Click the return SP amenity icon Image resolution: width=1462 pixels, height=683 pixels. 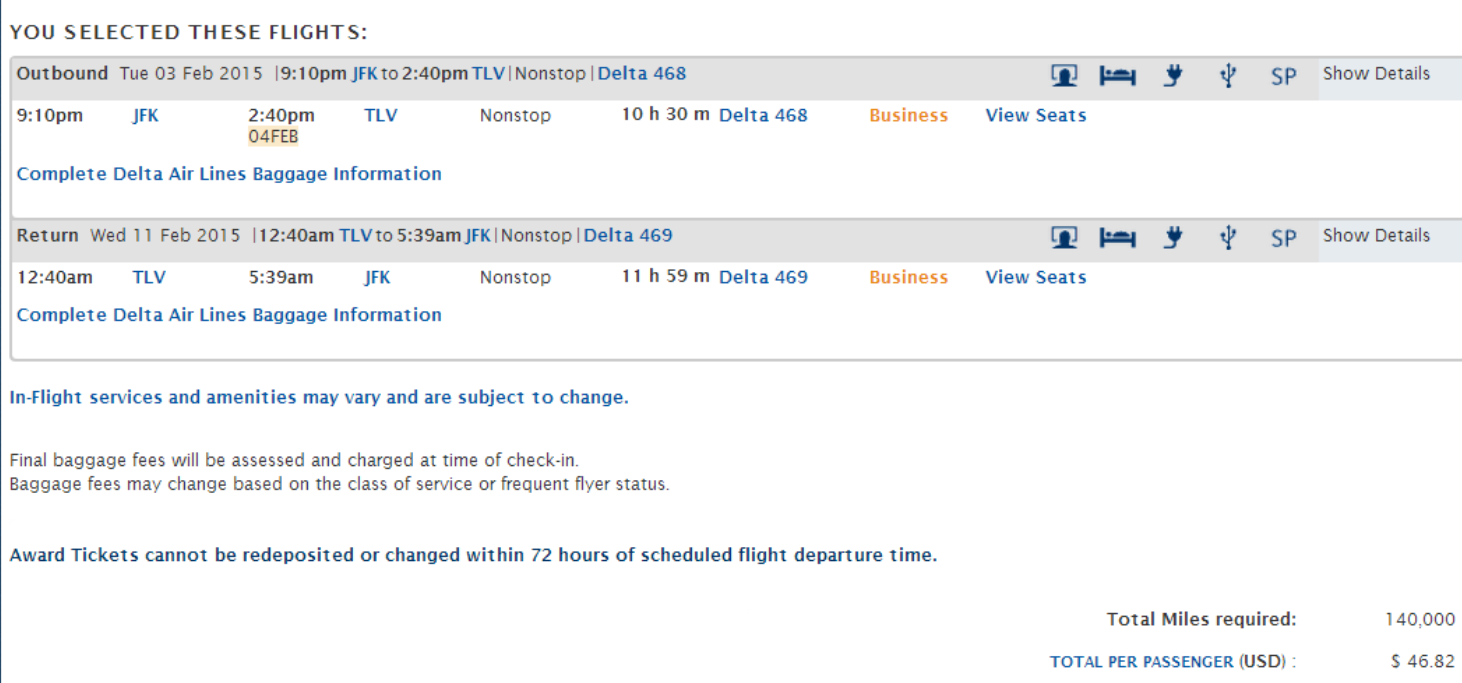coord(1283,238)
